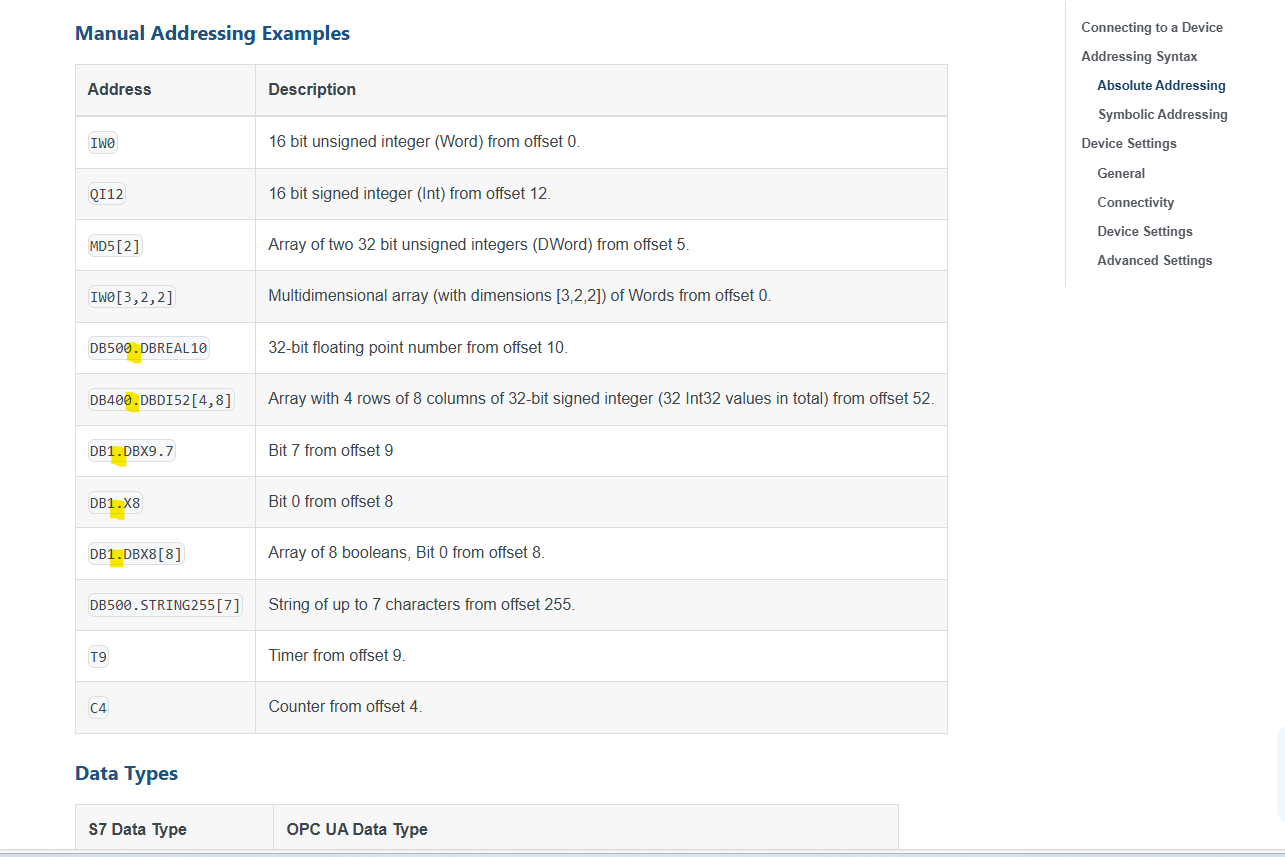Select the DB1.DBX9.7 address code

pos(132,451)
